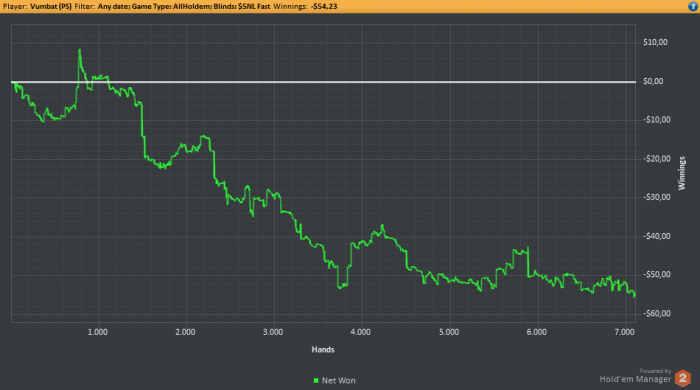Screen dimensions: 700x390
Task: Click the Winnings vertical axis title
Action: click(x=682, y=173)
